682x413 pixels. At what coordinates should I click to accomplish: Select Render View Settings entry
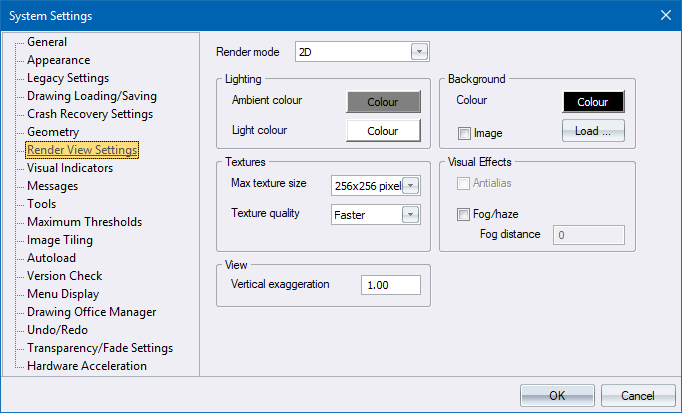coord(82,150)
